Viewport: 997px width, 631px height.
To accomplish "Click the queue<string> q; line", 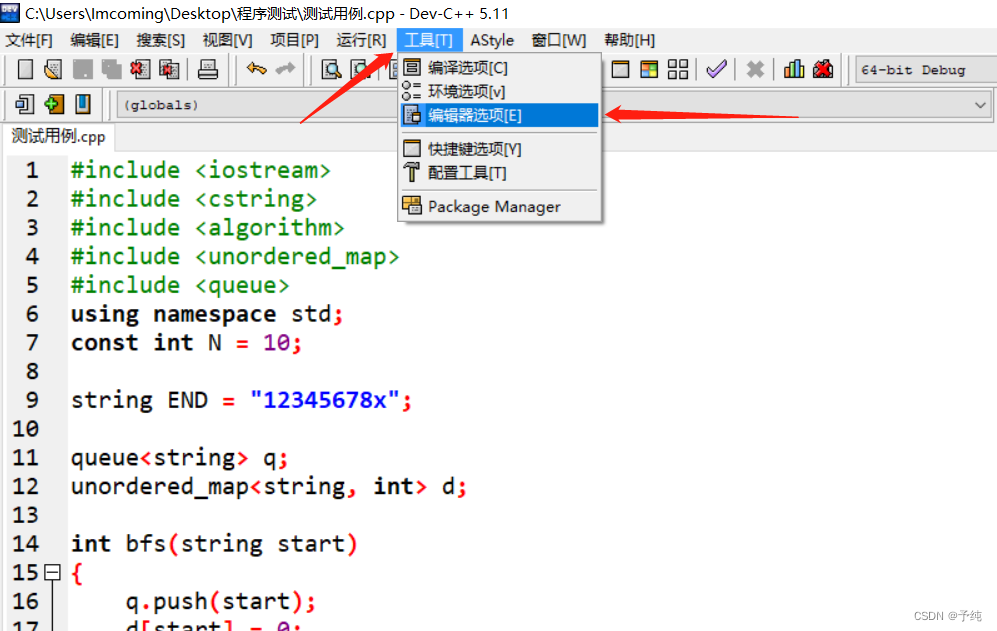I will pyautogui.click(x=180, y=457).
